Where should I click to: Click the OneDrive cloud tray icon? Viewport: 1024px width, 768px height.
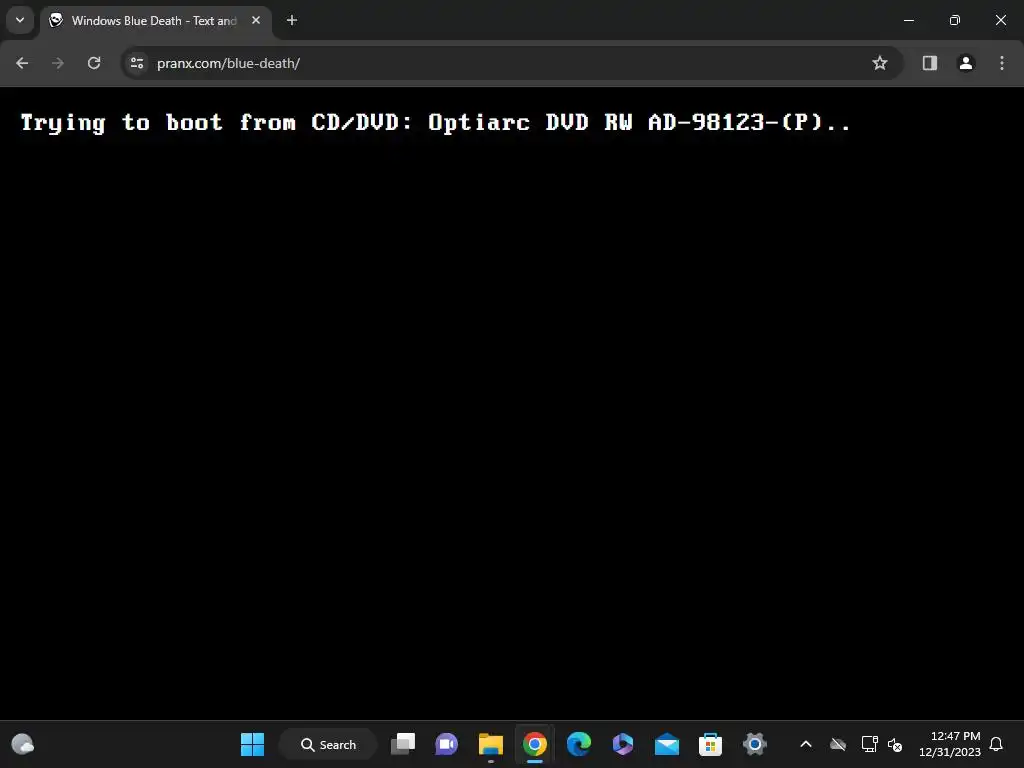coord(838,744)
